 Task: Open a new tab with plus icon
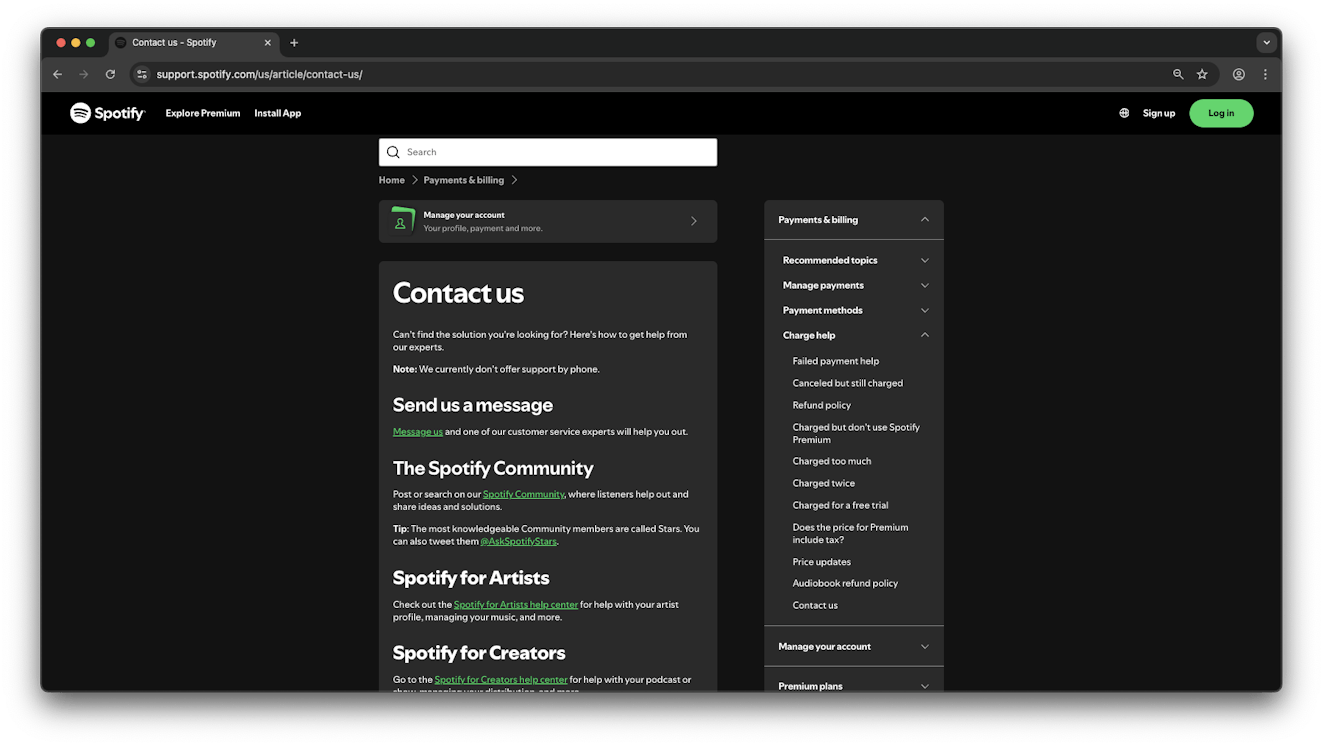294,43
